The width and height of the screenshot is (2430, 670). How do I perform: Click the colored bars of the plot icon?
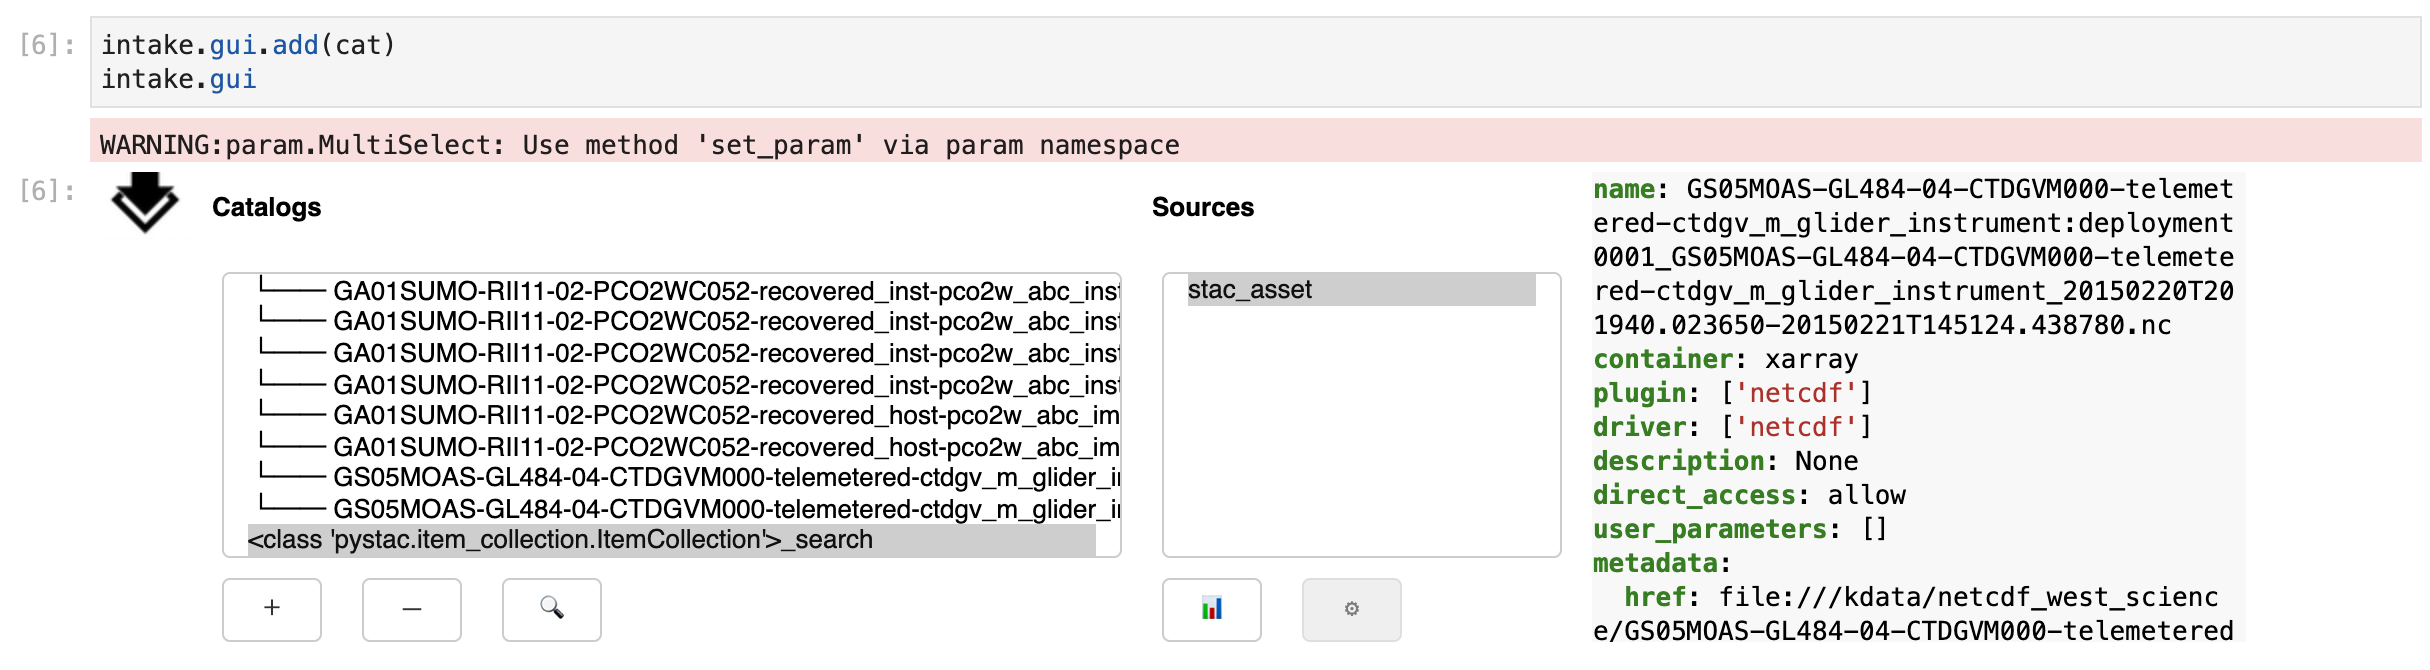[x=1212, y=608]
